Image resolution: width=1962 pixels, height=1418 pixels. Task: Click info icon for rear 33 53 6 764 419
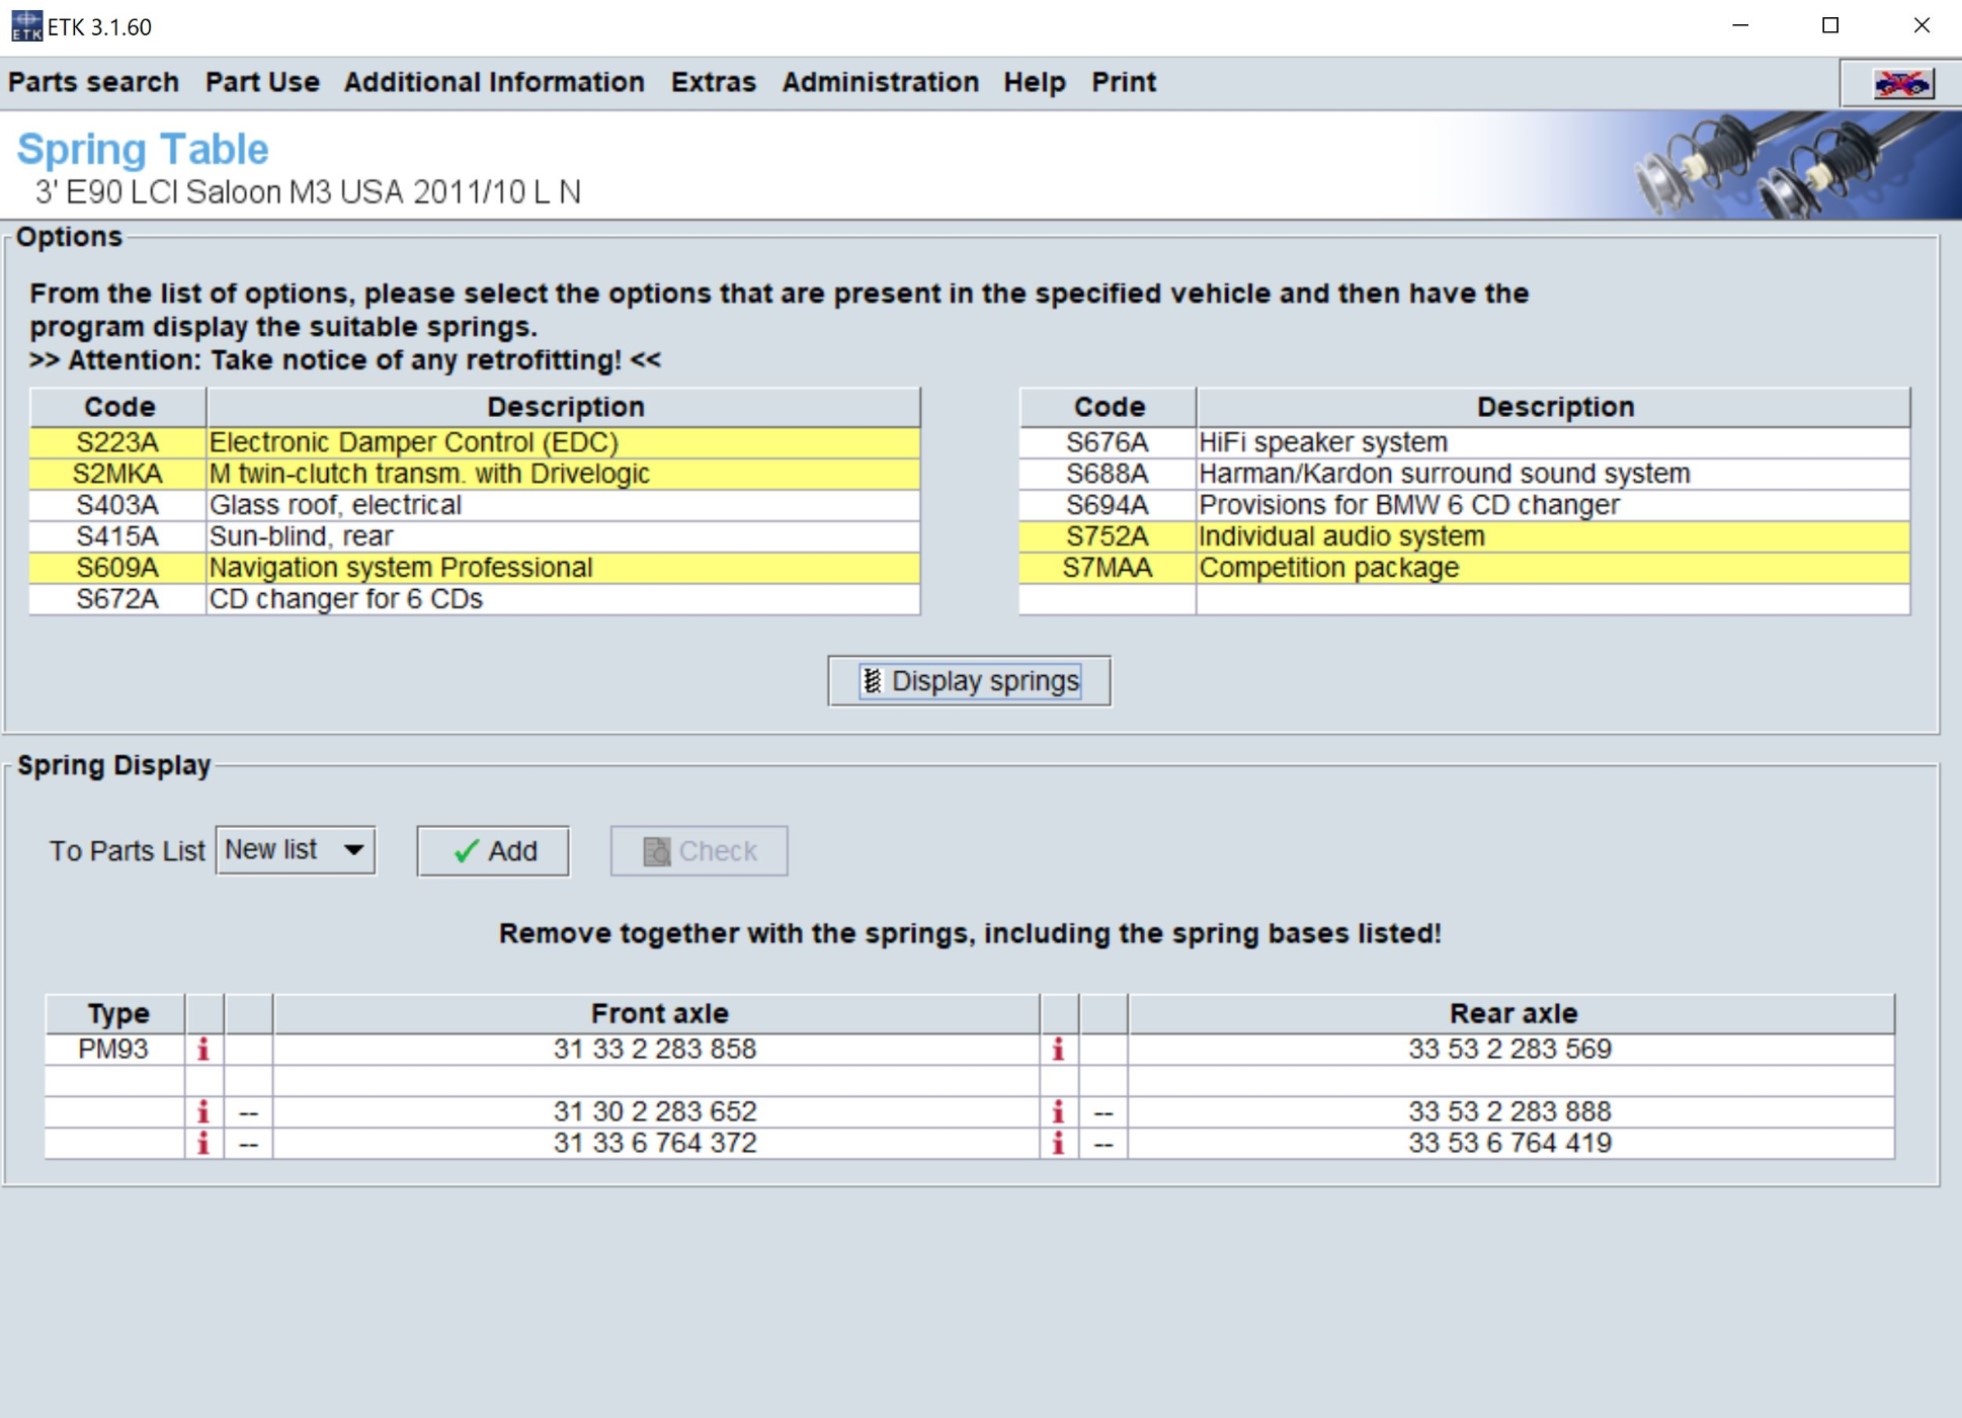pos(1058,1143)
